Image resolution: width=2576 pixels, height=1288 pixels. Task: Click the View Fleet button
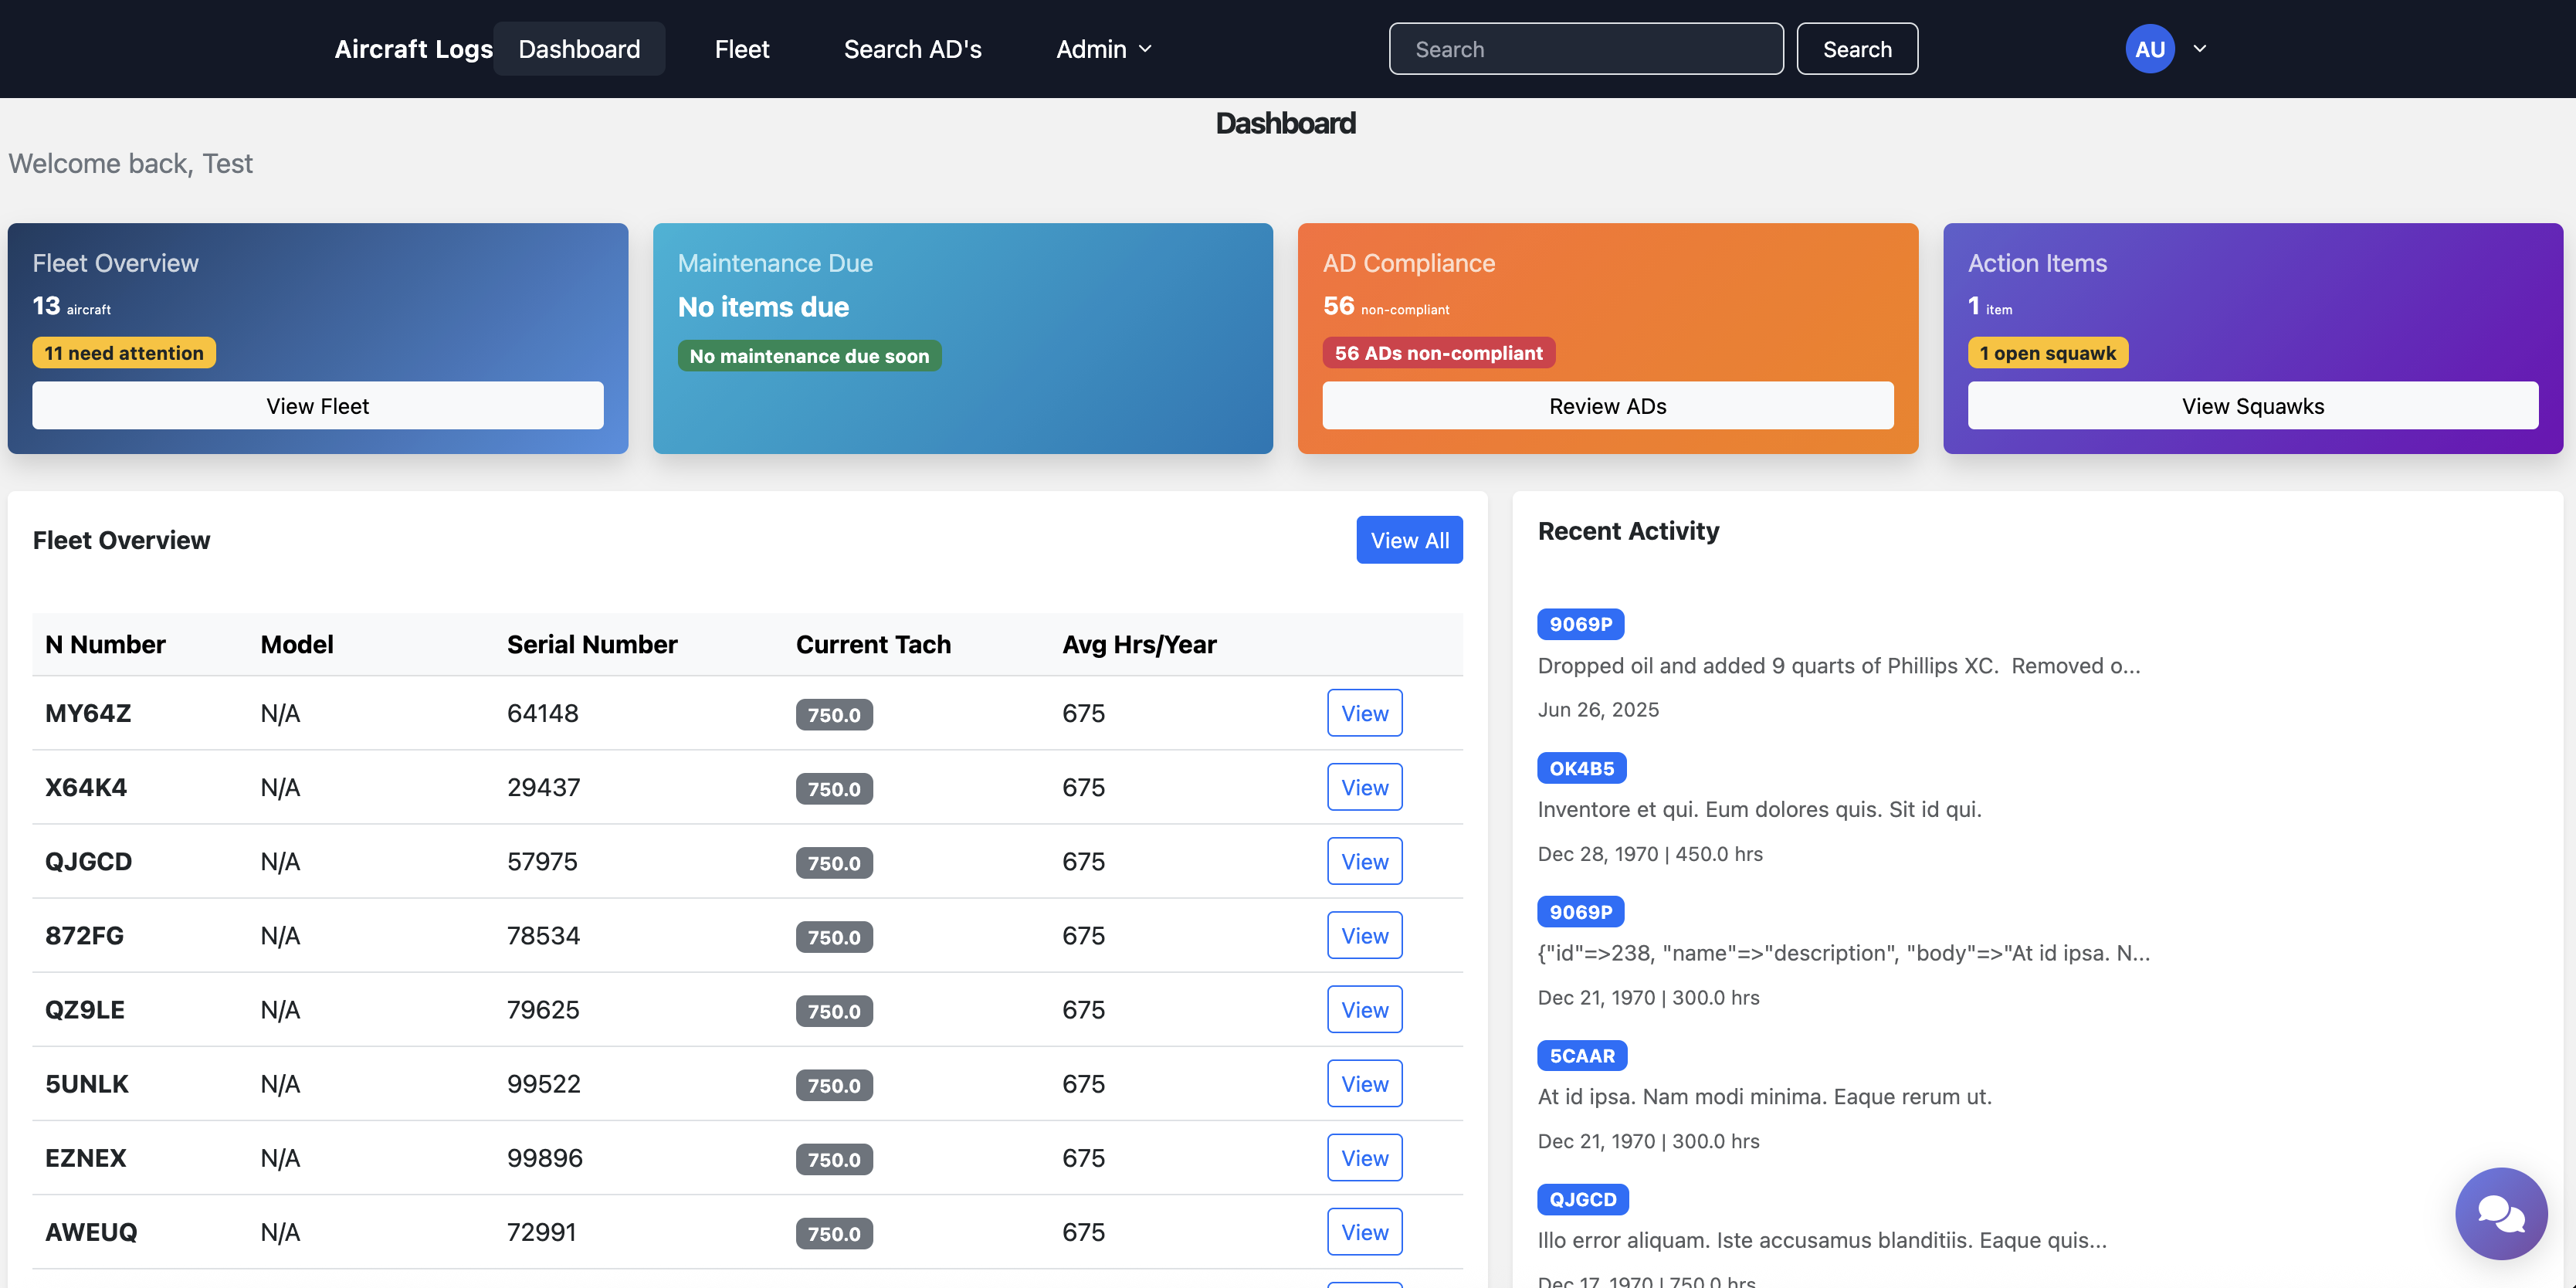(x=317, y=405)
